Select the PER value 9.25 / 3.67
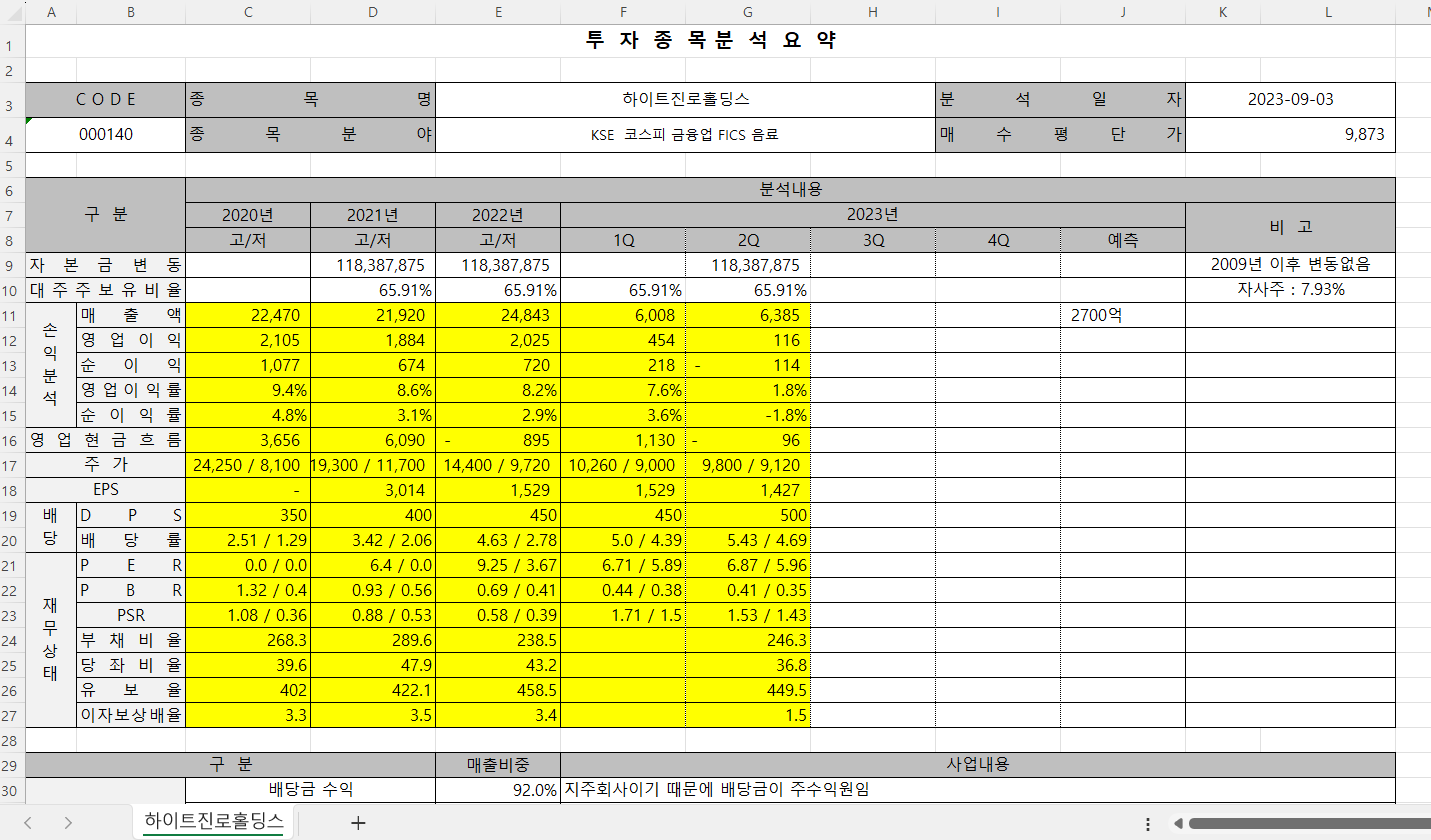 (498, 565)
